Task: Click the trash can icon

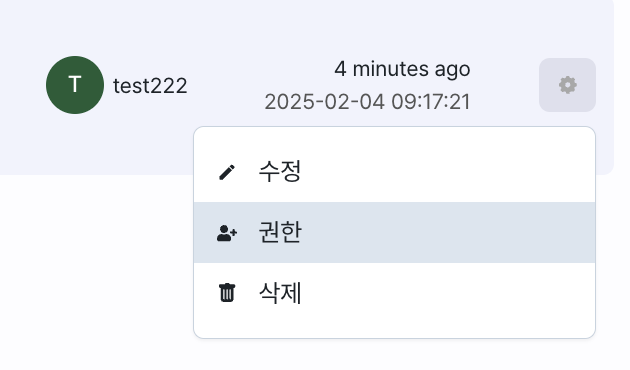Action: pos(227,292)
